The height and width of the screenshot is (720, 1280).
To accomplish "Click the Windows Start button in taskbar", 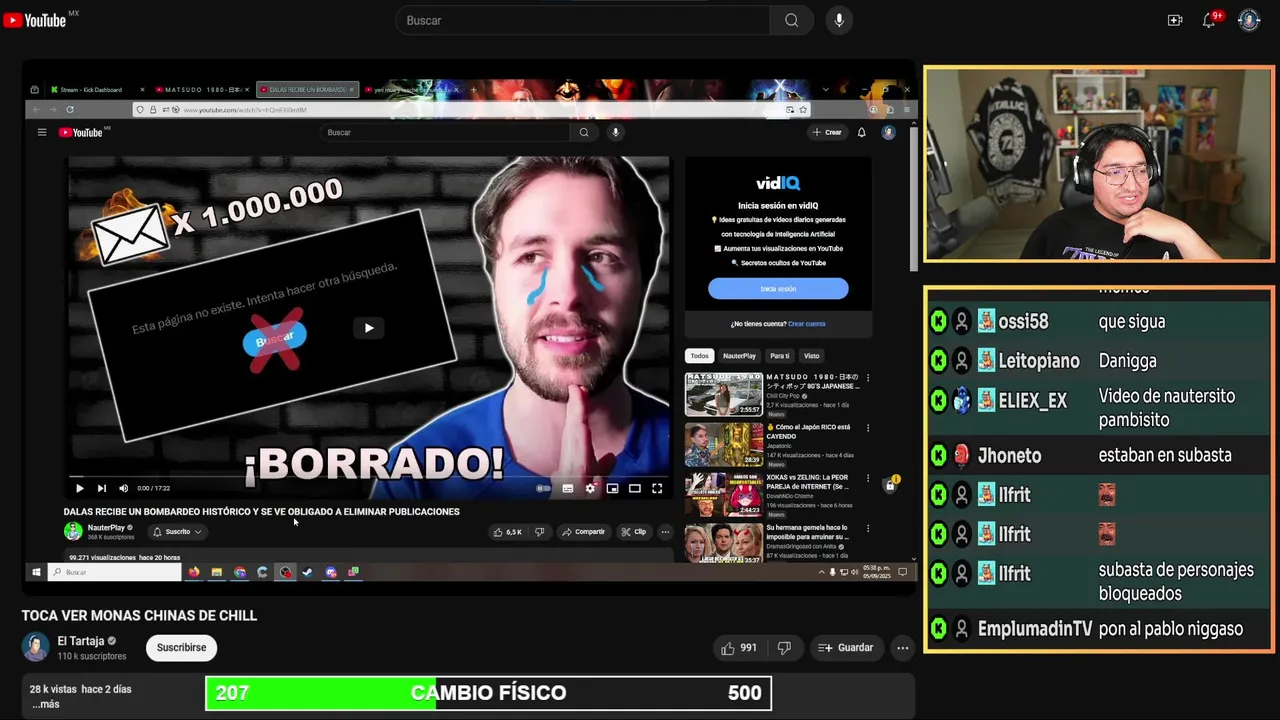I will point(36,572).
